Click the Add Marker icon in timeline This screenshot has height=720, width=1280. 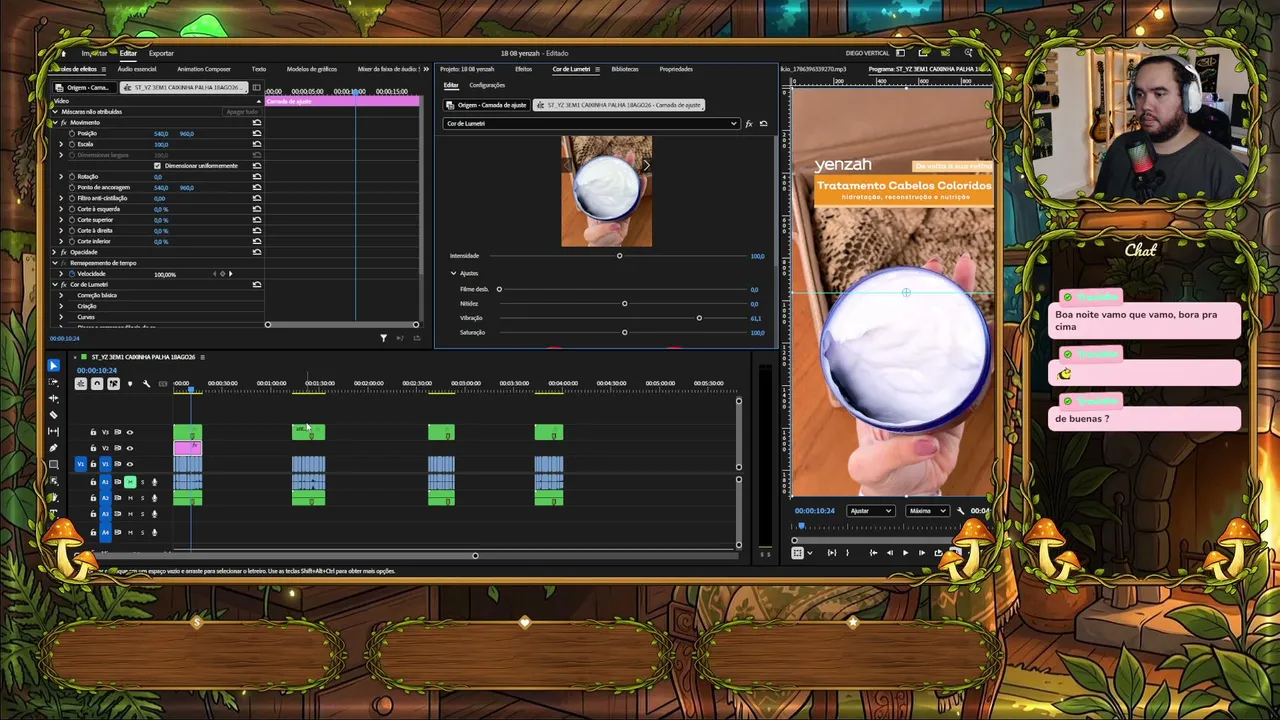pyautogui.click(x=129, y=384)
